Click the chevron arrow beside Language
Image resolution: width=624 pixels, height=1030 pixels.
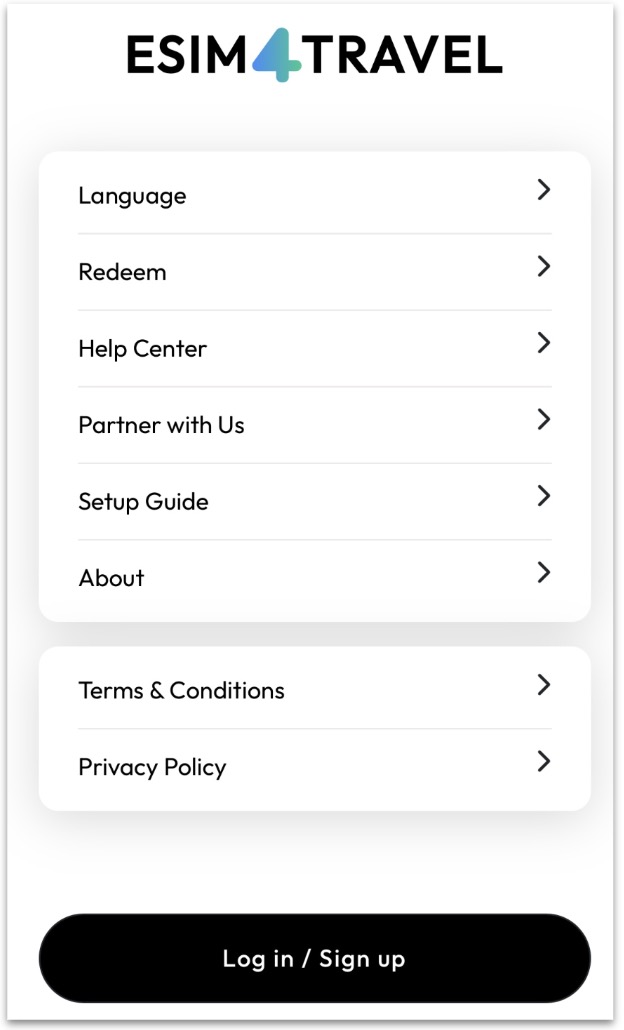tap(543, 190)
